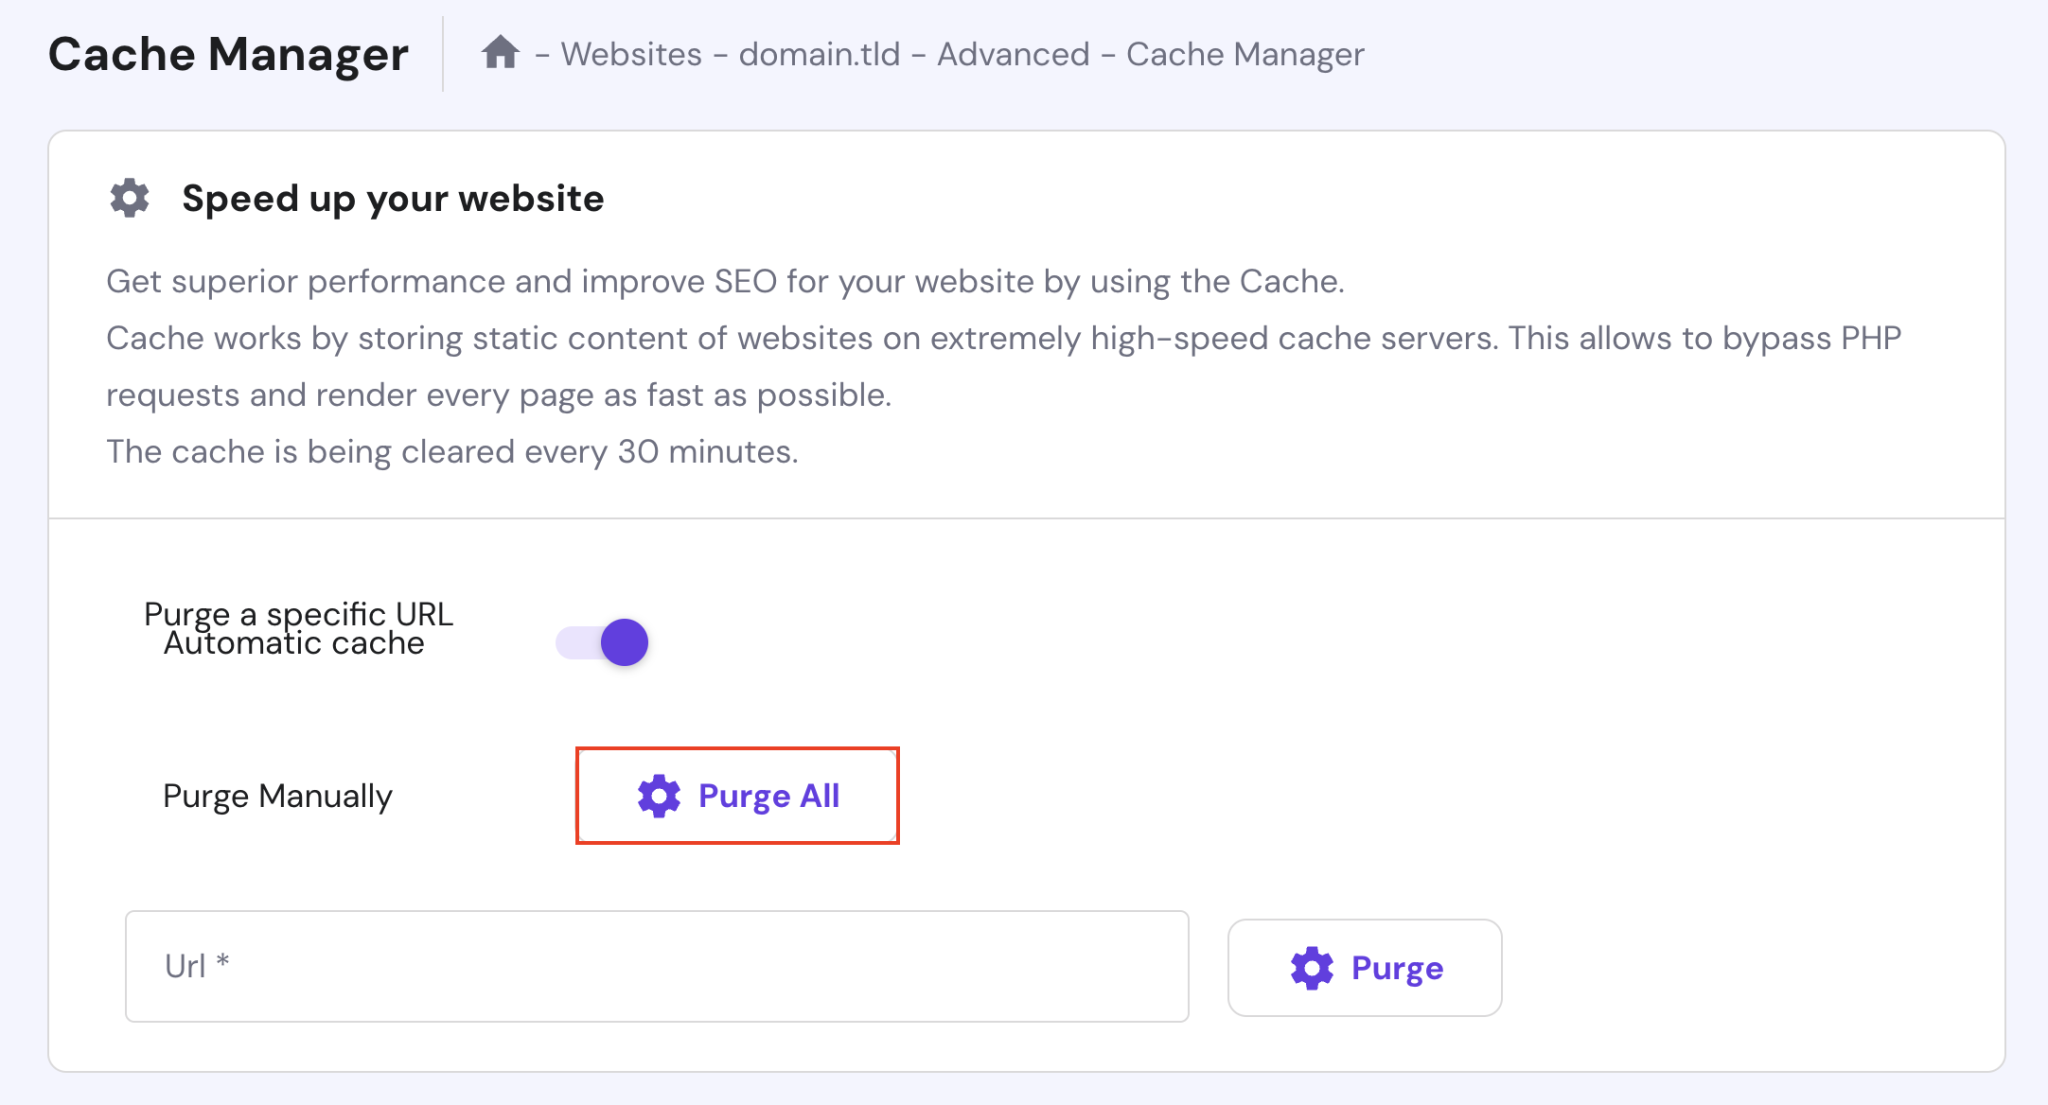Select Cache Manager in the breadcrumb path
This screenshot has height=1105, width=2048.
click(1245, 53)
